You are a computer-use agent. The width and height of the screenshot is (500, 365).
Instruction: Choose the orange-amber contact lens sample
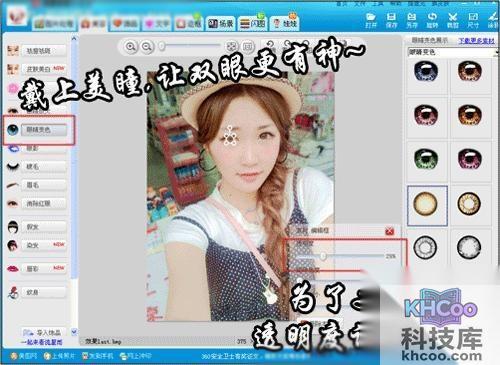(x=469, y=115)
